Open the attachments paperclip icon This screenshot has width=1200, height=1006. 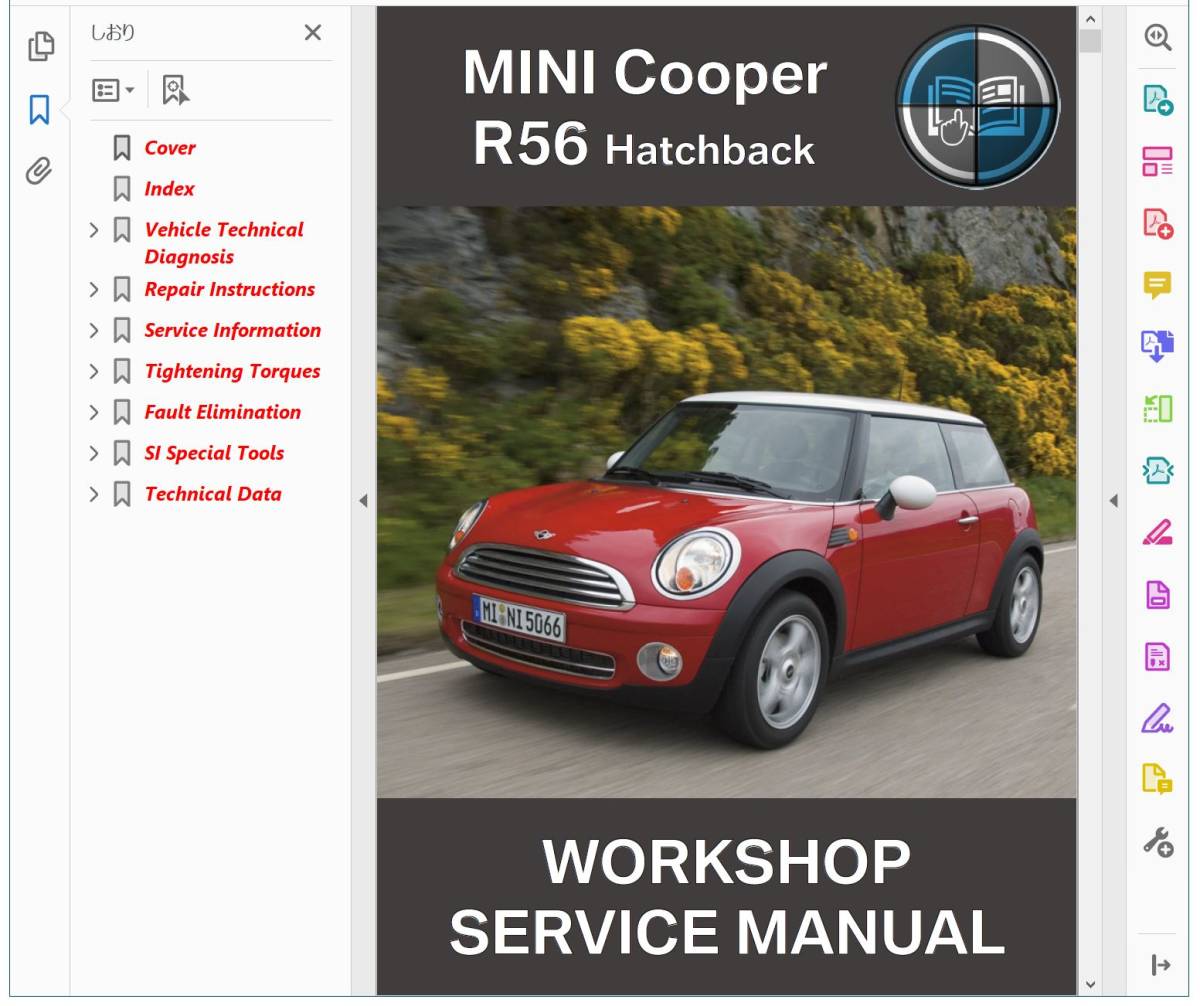pos(39,171)
